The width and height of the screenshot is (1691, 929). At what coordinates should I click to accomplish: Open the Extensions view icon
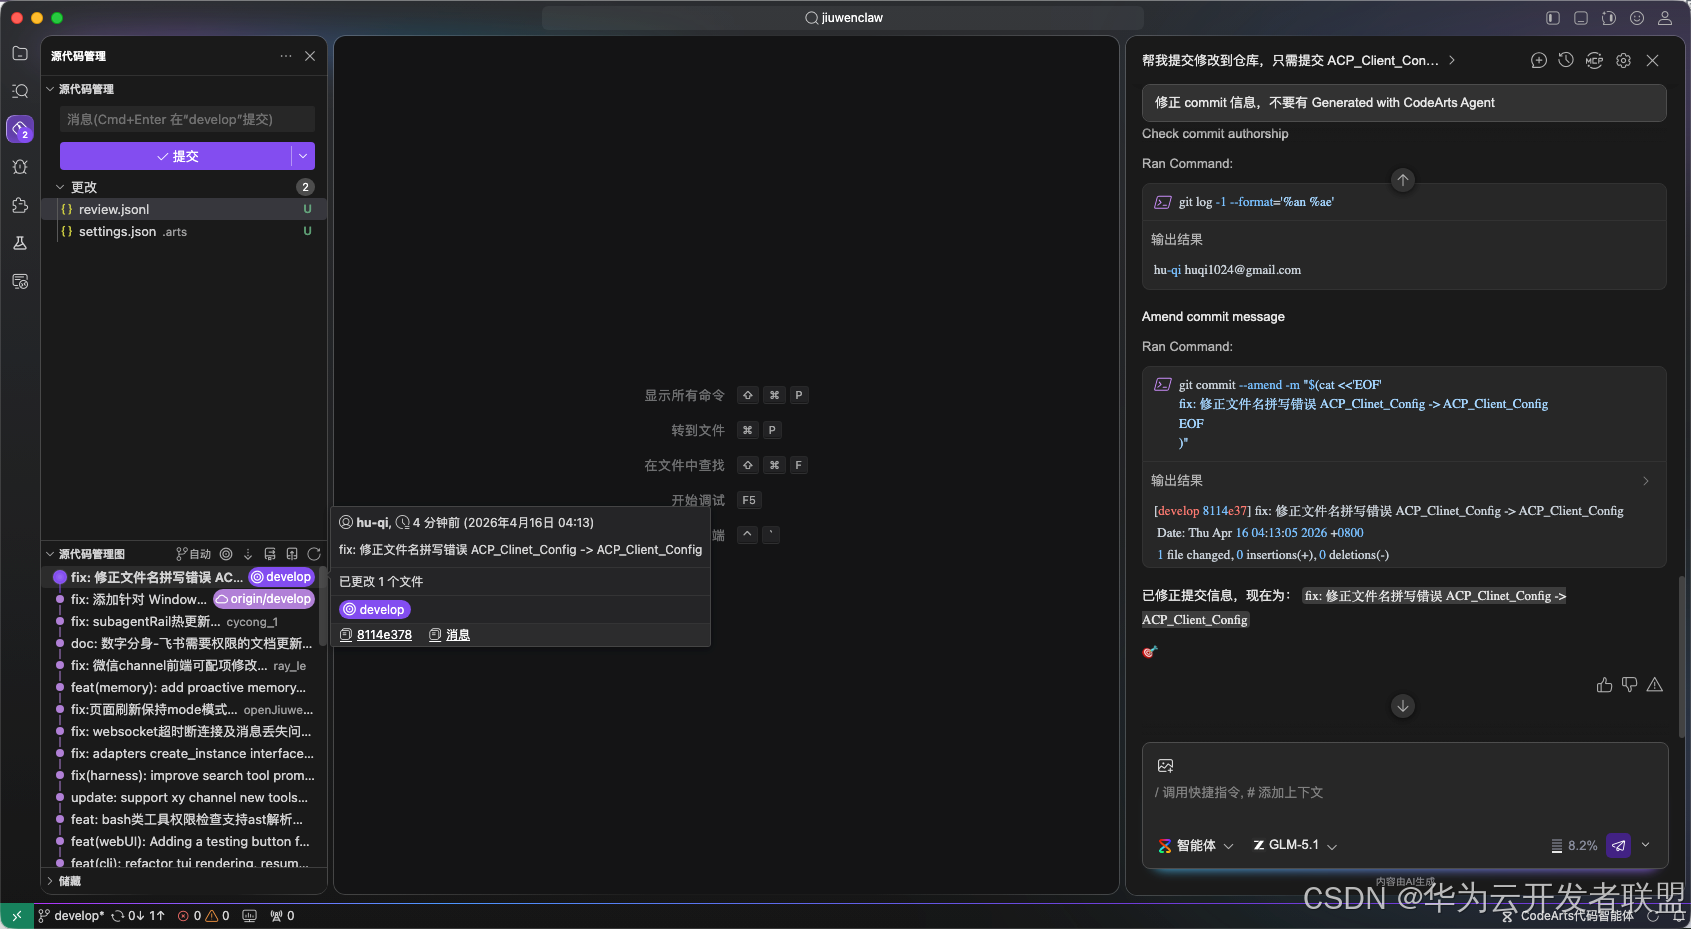click(x=20, y=205)
